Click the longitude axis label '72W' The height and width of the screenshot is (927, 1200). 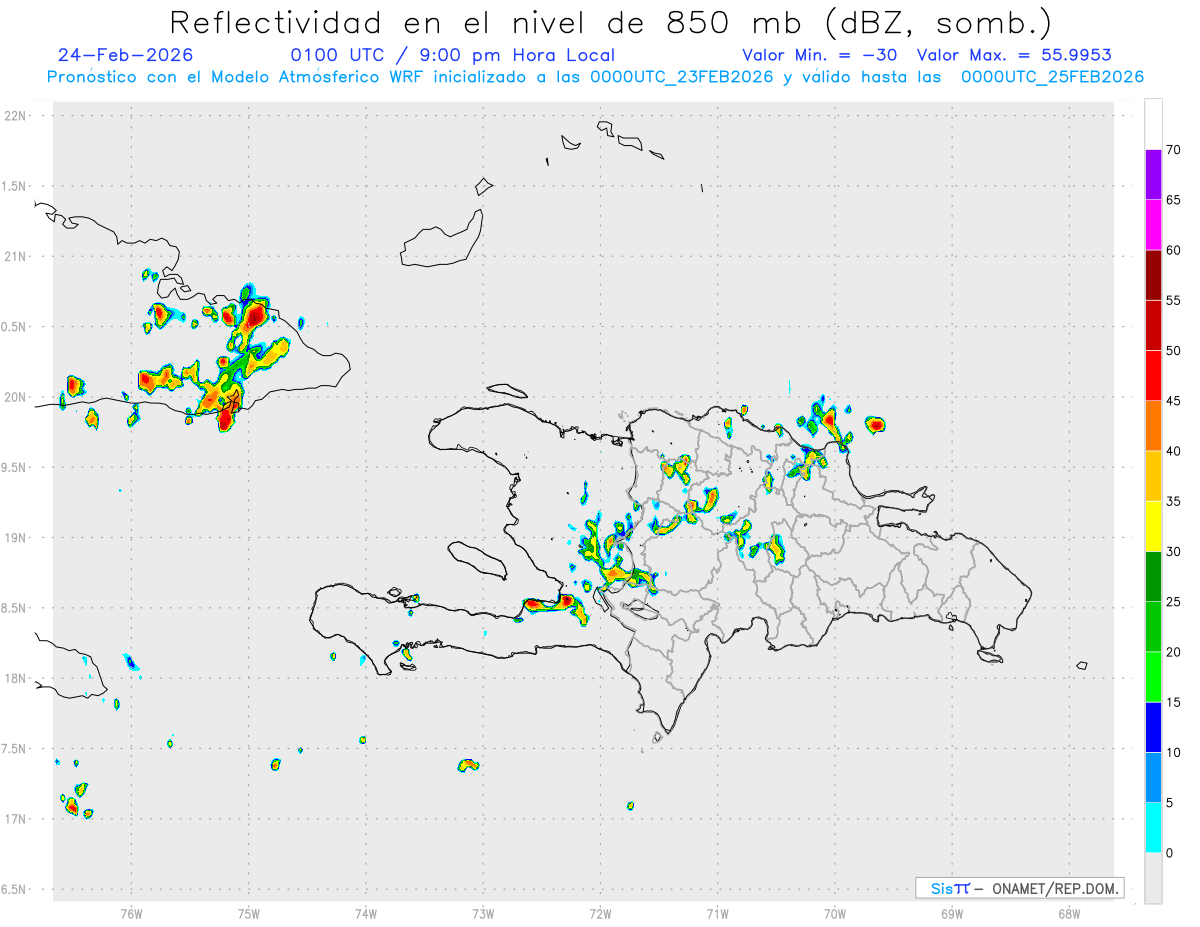tap(600, 913)
